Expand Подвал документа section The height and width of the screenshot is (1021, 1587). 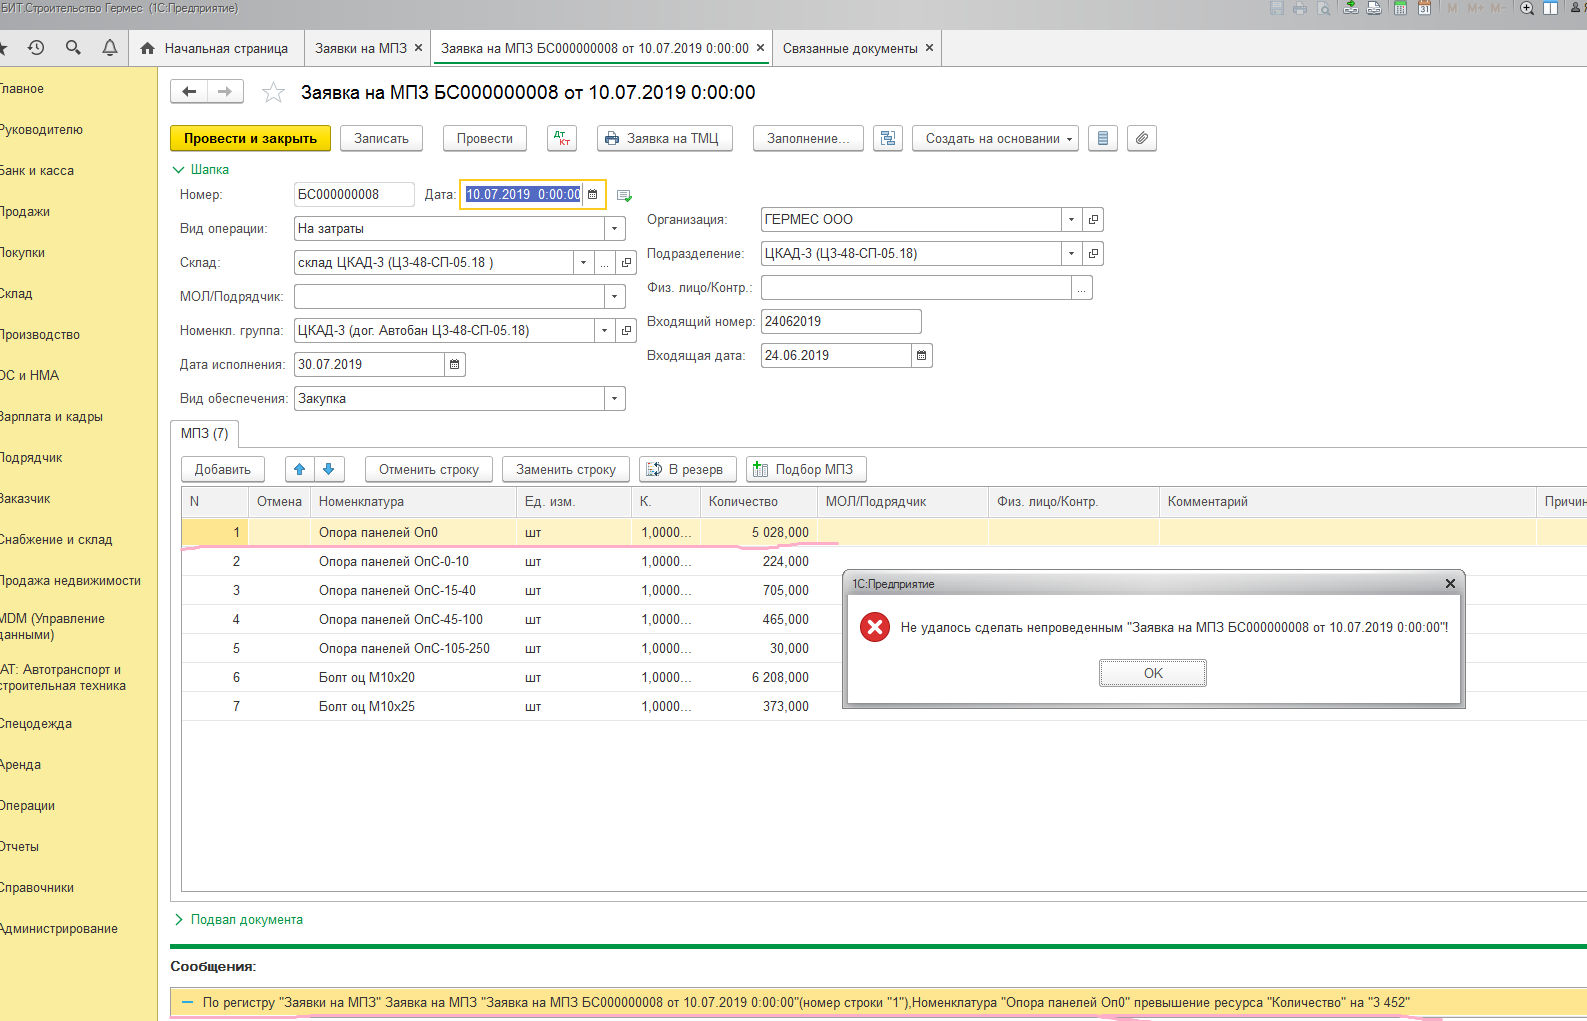coord(239,919)
